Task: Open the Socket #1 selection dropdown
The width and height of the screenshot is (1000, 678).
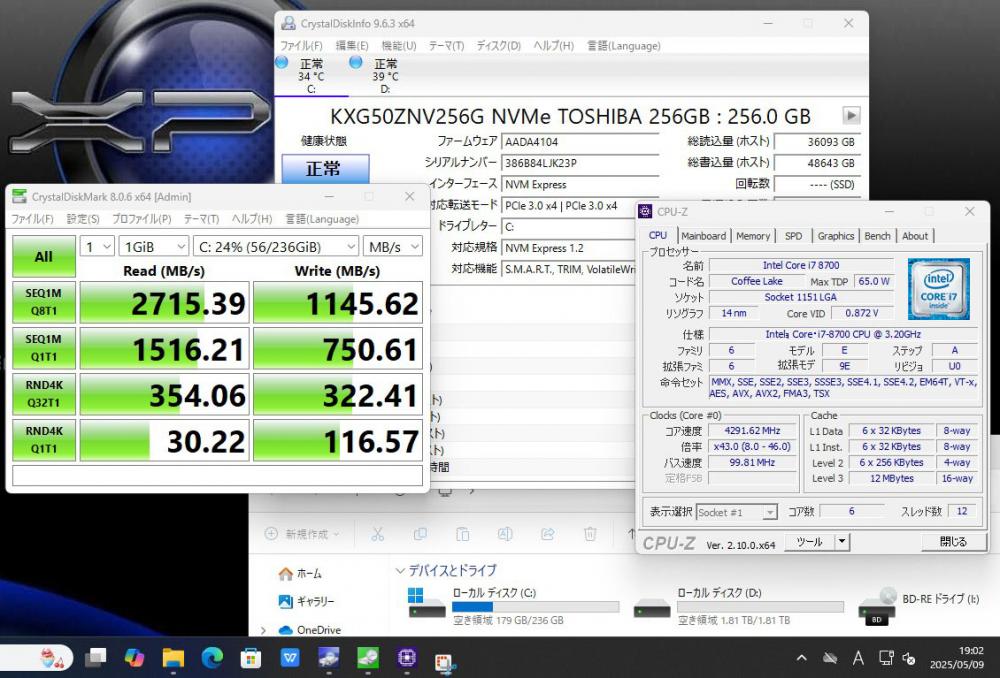Action: pos(737,512)
